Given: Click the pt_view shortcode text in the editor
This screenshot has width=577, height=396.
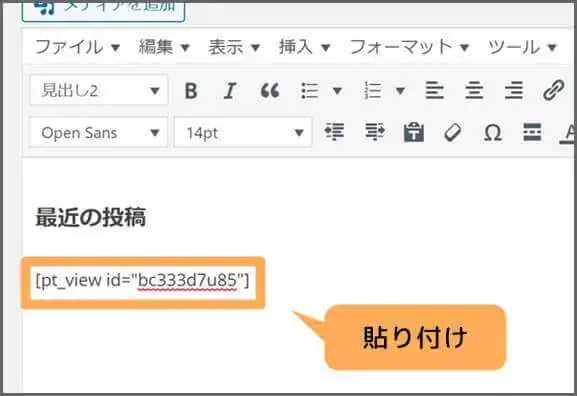Looking at the screenshot, I should click(142, 281).
